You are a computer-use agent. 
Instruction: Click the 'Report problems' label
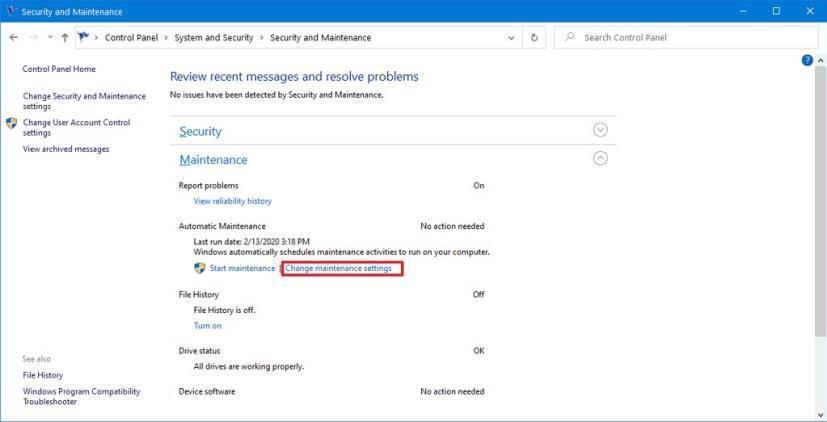[208, 185]
